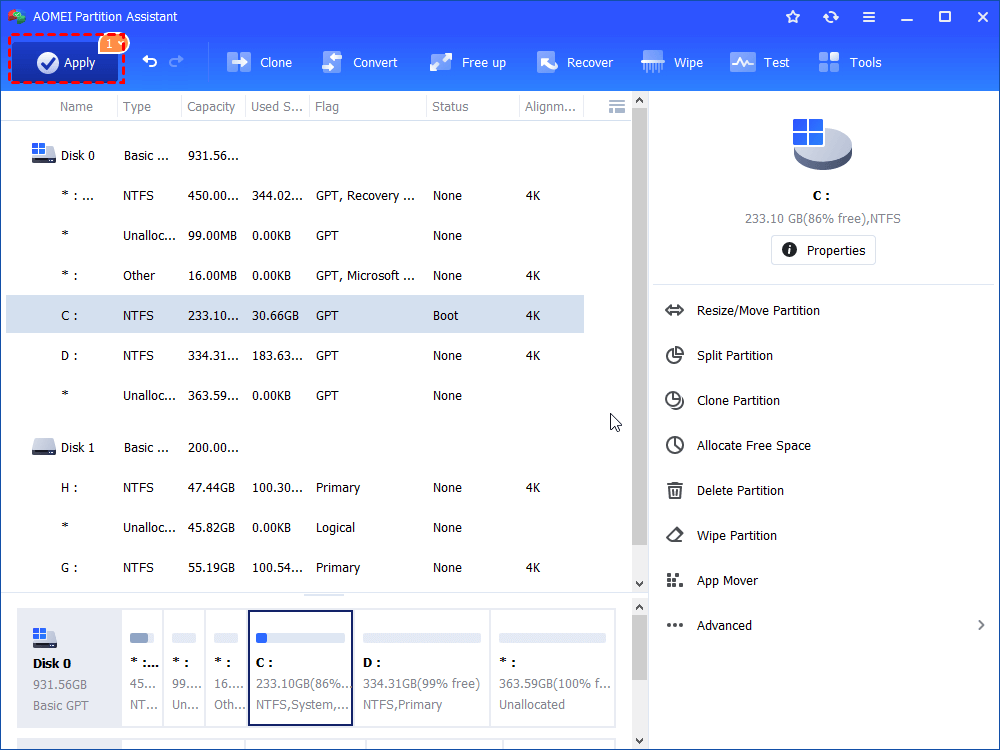Image resolution: width=1000 pixels, height=750 pixels.
Task: Select the Disk 1 row in the list
Action: (295, 447)
